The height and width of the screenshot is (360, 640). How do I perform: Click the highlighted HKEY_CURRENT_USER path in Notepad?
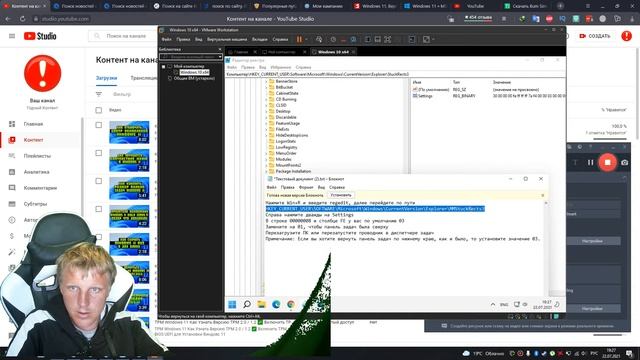click(x=375, y=209)
